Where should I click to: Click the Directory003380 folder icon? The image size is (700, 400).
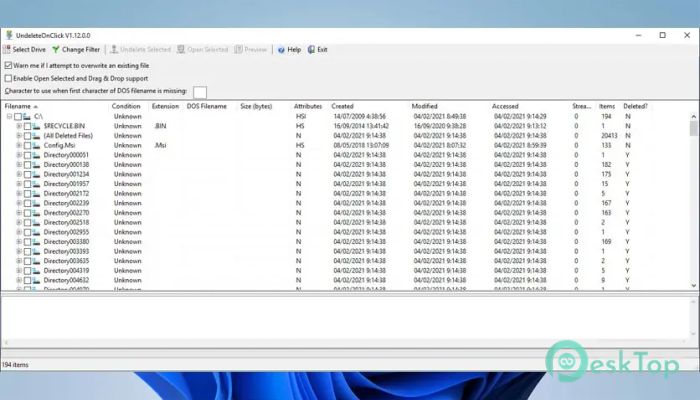(x=36, y=242)
